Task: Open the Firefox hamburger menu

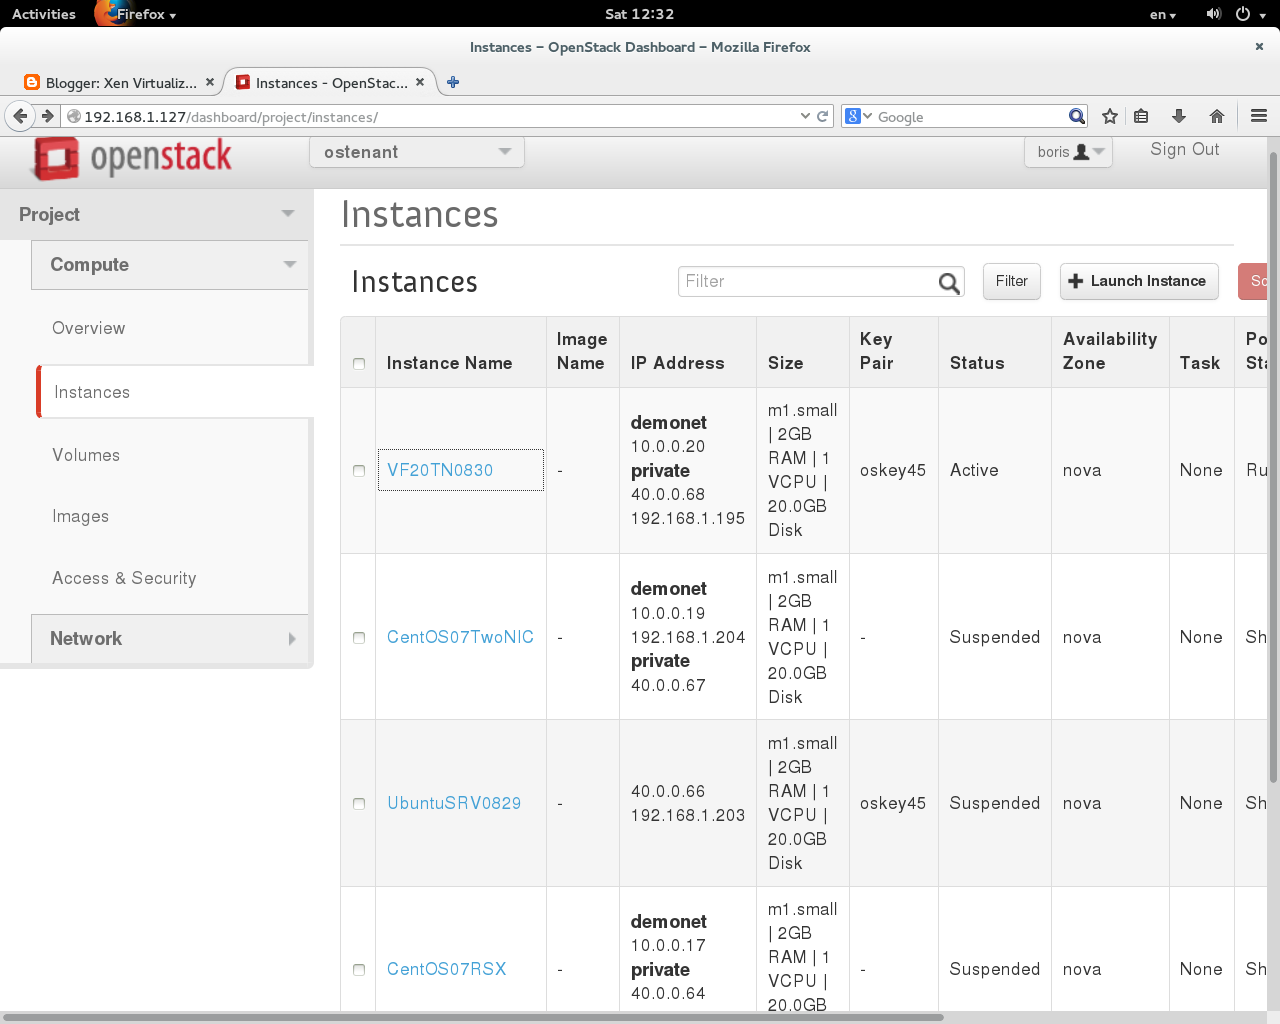Action: click(x=1259, y=116)
